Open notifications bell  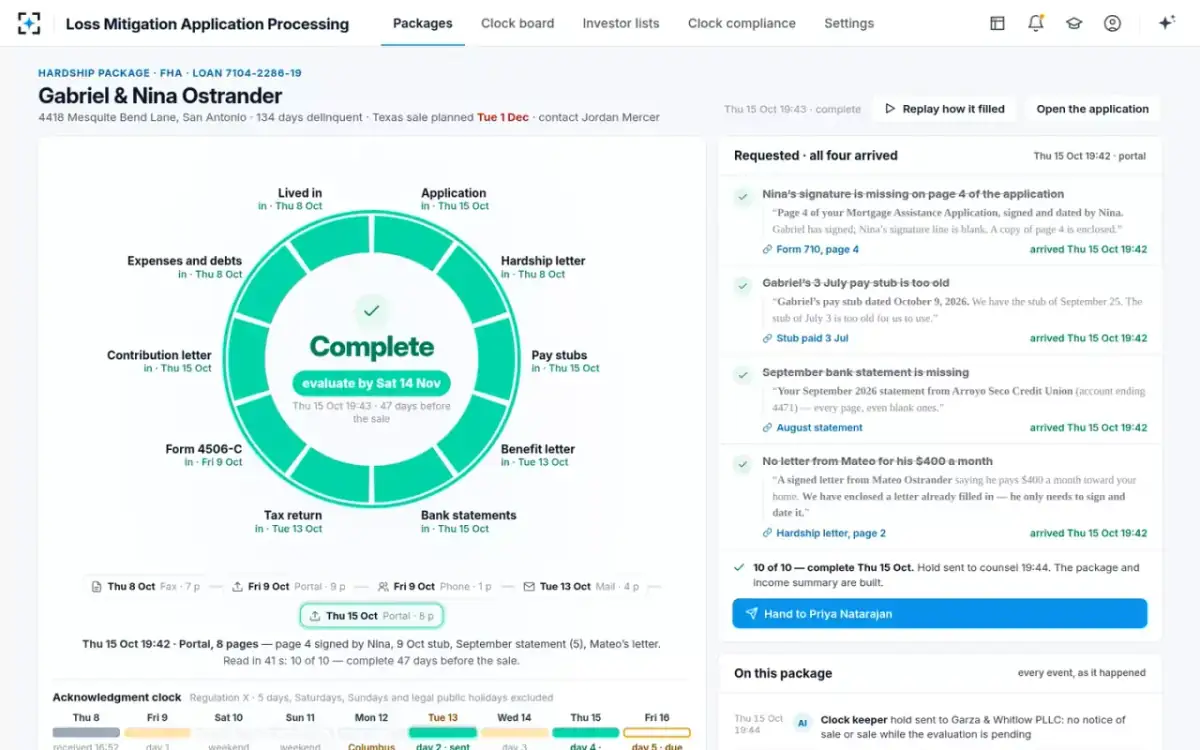pyautogui.click(x=1036, y=23)
